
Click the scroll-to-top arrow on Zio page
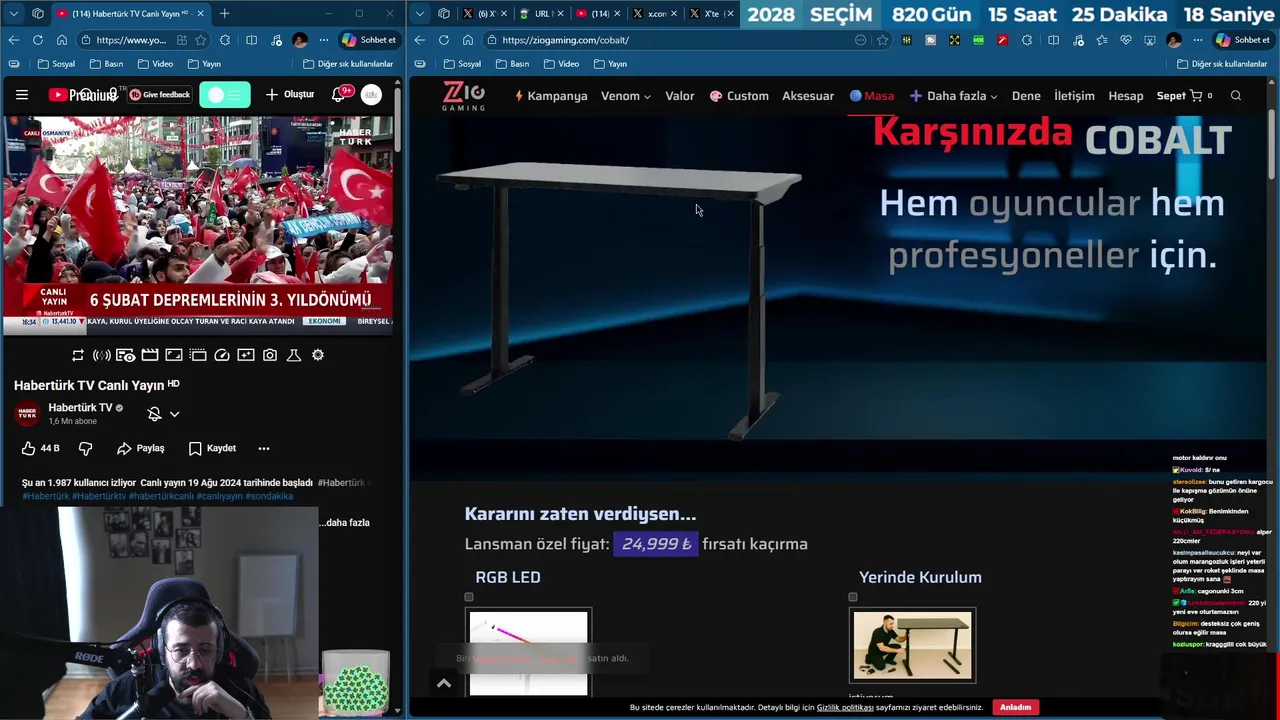coord(444,683)
